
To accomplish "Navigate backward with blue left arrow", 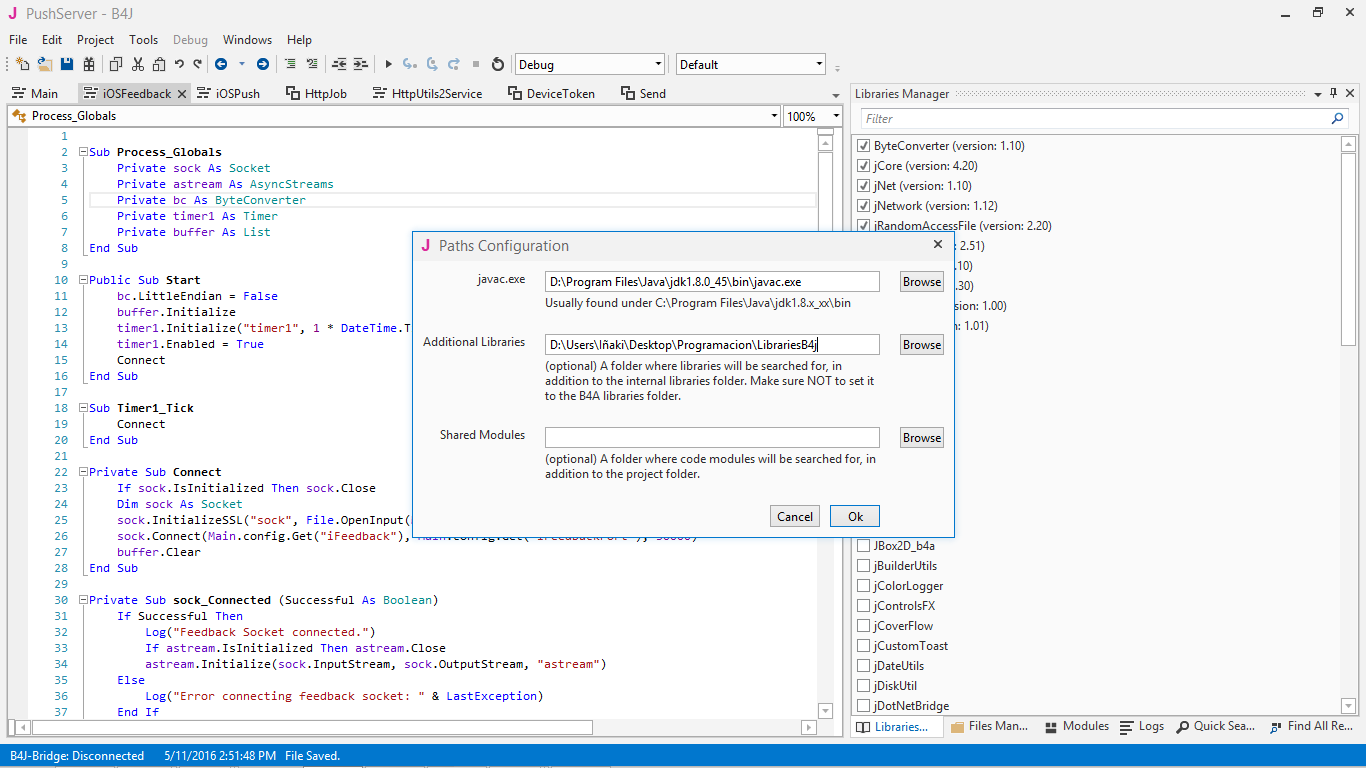I will coord(221,64).
